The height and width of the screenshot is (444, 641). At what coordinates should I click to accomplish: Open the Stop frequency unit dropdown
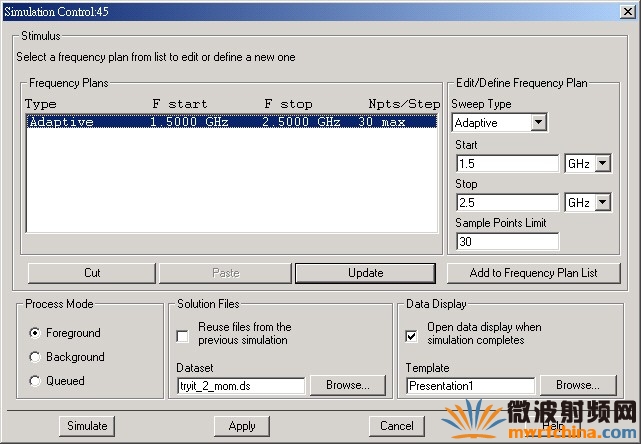[x=603, y=202]
